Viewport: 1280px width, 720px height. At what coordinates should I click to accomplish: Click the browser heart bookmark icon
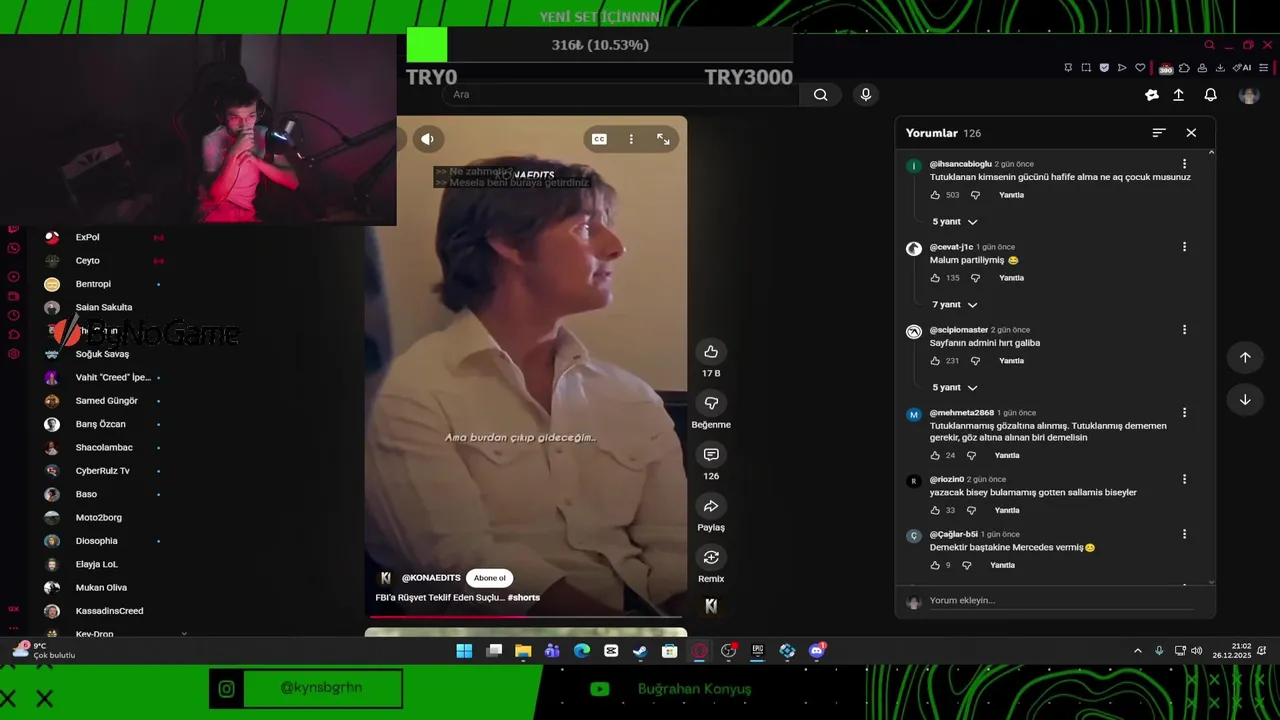1139,68
